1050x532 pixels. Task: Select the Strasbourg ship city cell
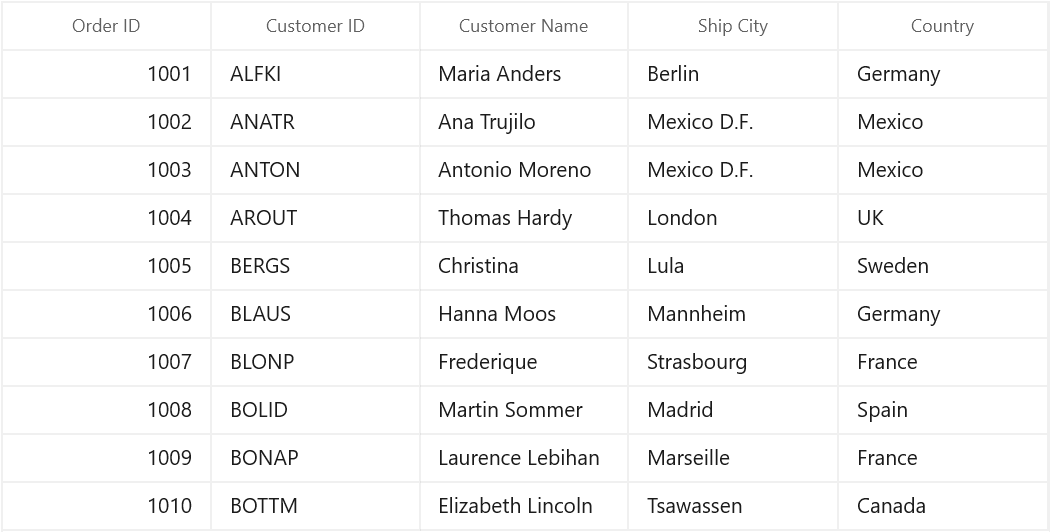pyautogui.click(x=733, y=362)
